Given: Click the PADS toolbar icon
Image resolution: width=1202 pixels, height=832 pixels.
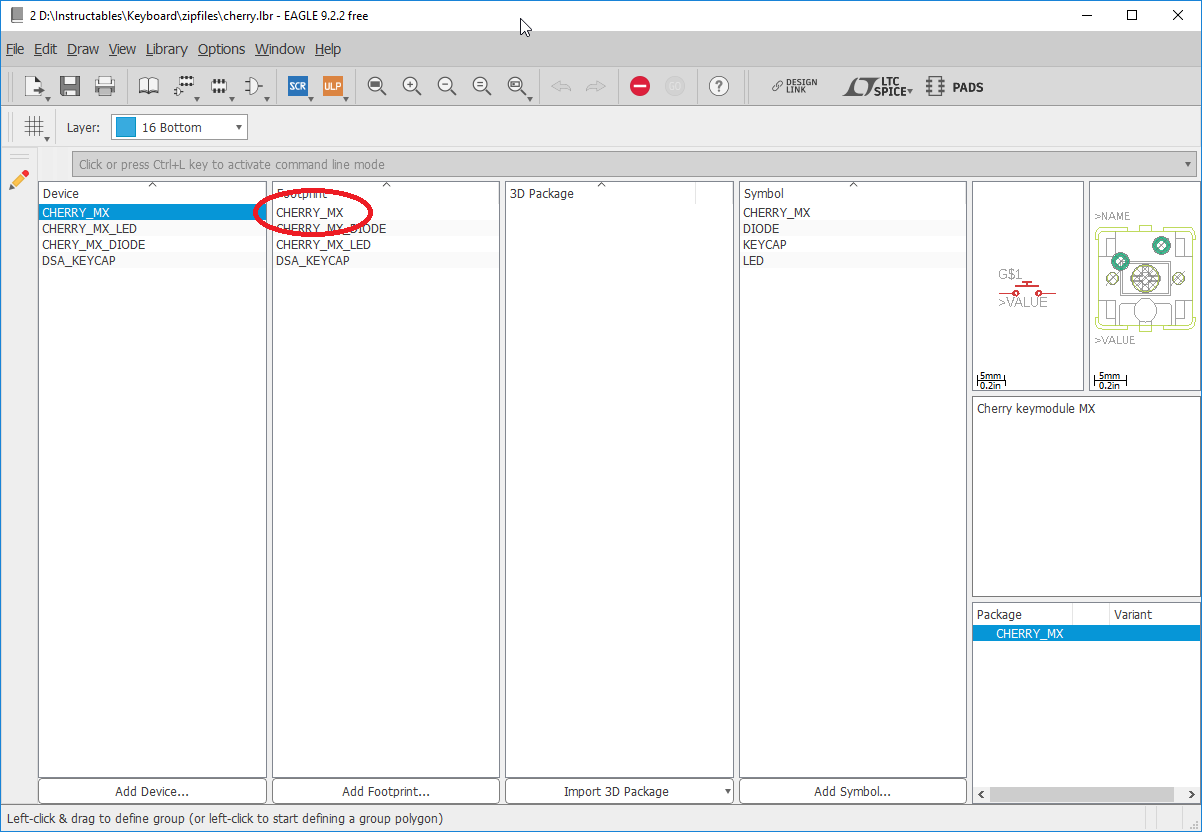Looking at the screenshot, I should [954, 87].
